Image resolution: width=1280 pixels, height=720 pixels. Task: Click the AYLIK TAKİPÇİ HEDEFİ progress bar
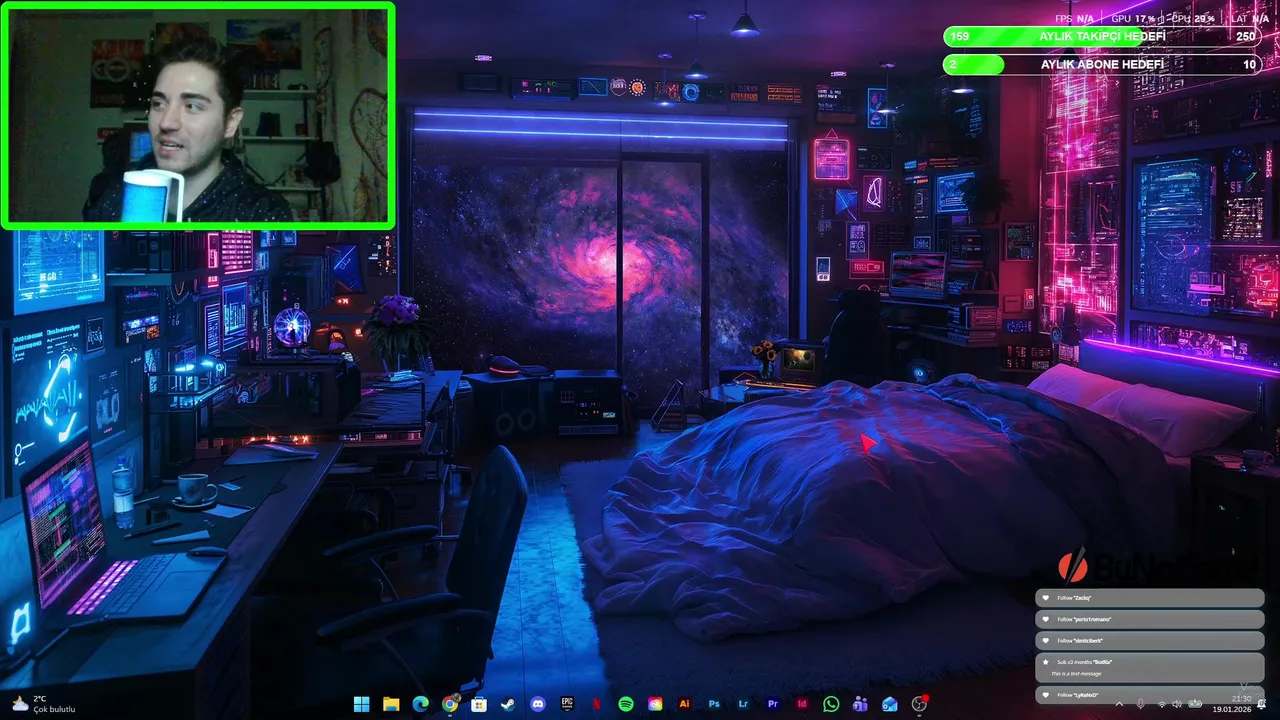point(1101,36)
